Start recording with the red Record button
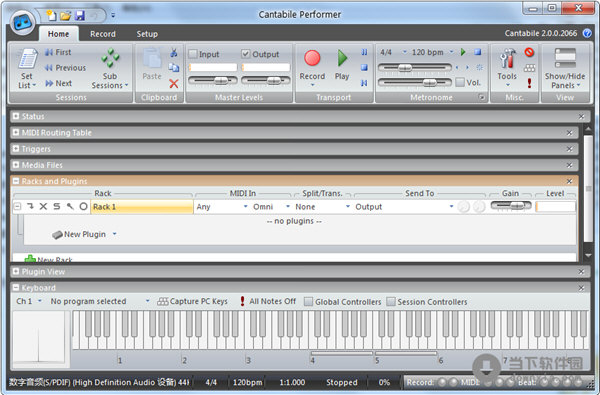Screen dimensions: 600x395 pos(312,65)
